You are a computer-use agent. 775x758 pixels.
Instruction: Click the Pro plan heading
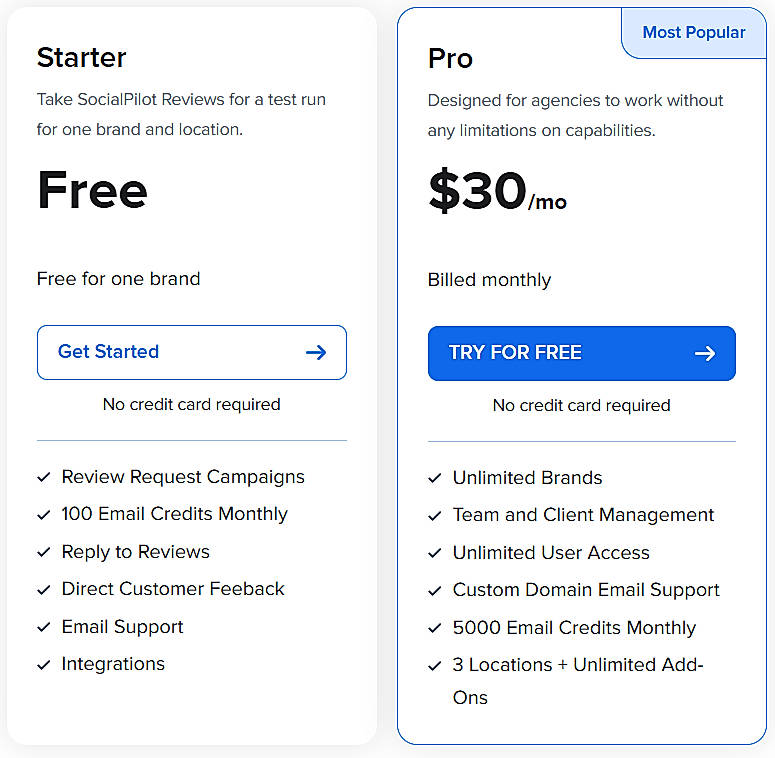[450, 59]
